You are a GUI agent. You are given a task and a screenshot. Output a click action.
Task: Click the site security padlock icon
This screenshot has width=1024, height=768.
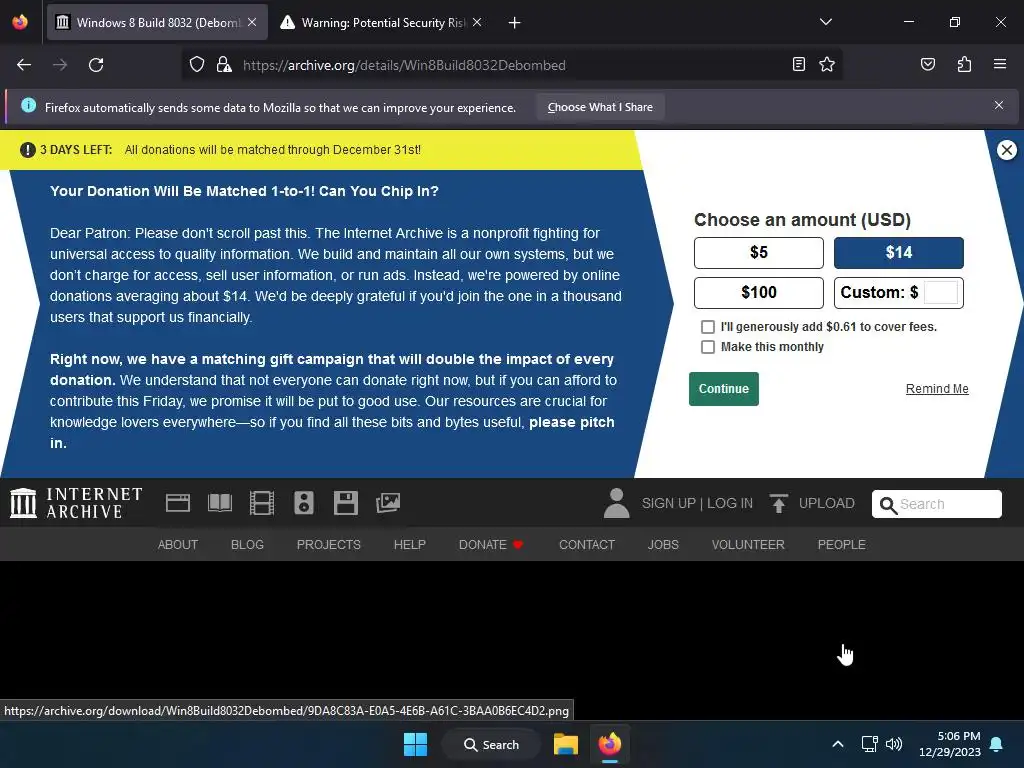(x=224, y=65)
